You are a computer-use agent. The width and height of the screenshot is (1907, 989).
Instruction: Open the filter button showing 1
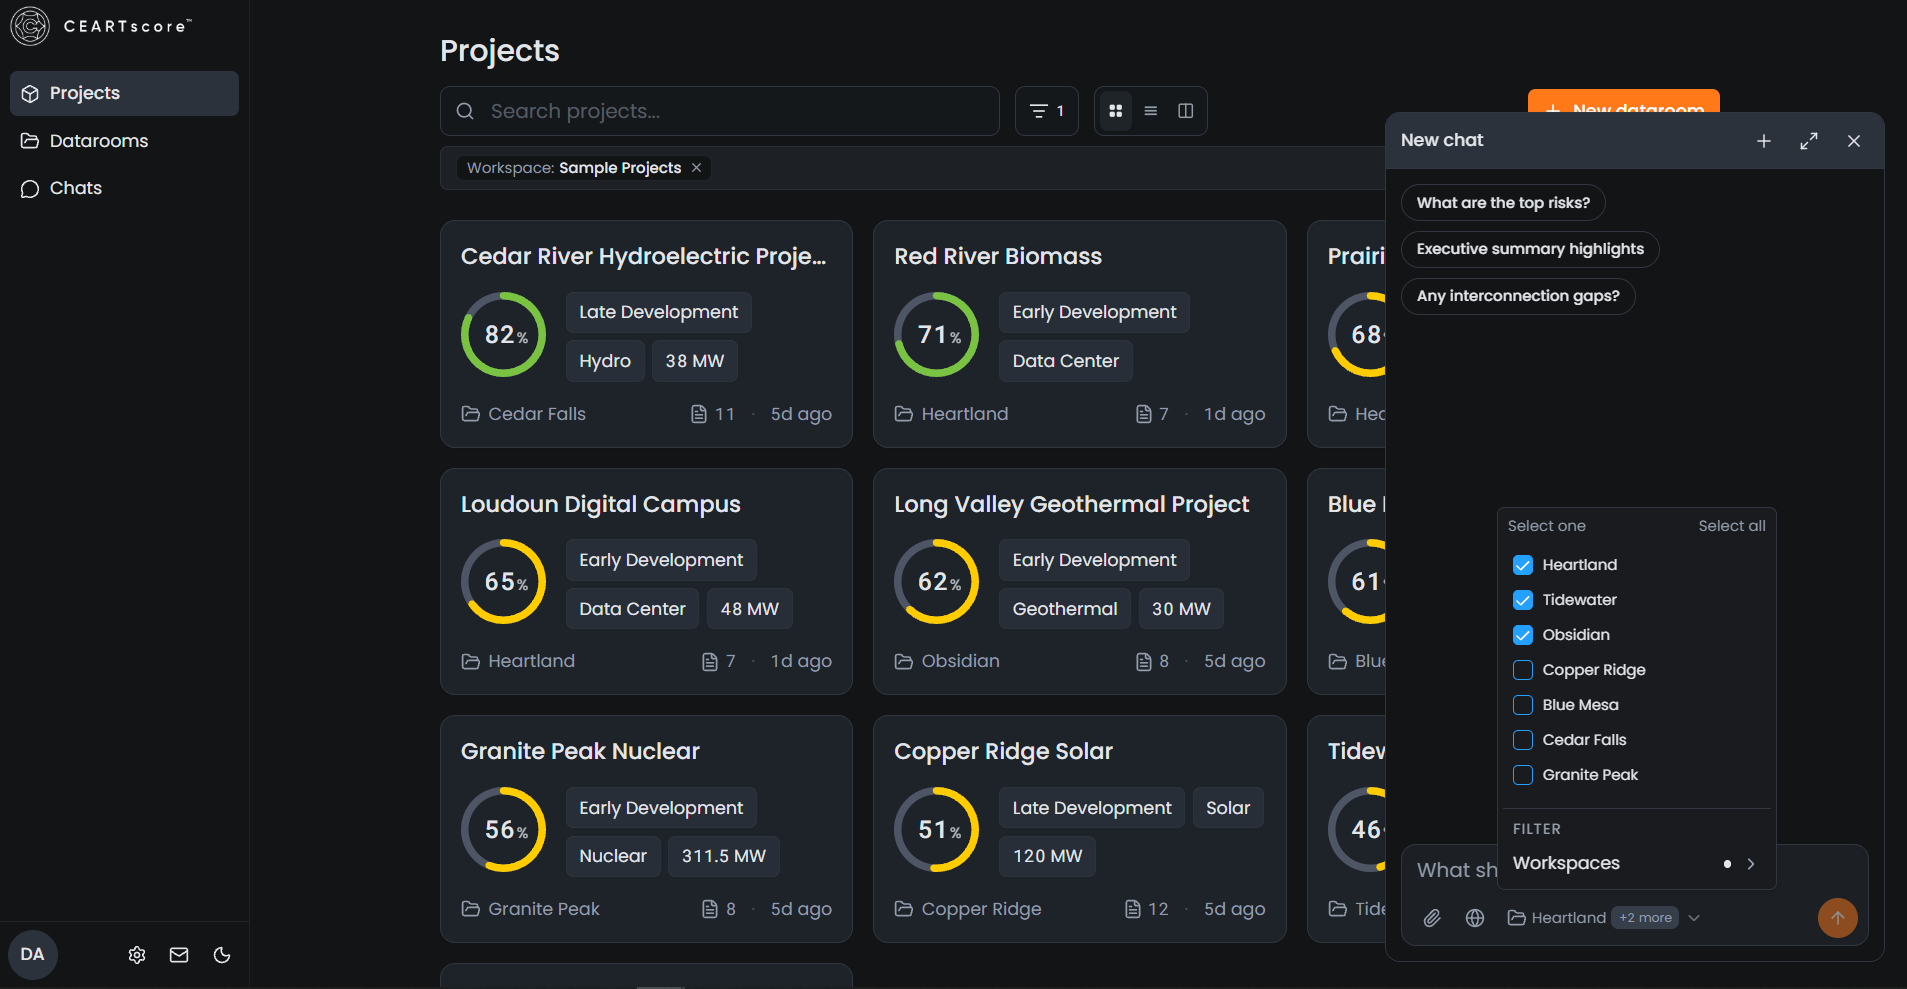(x=1046, y=111)
